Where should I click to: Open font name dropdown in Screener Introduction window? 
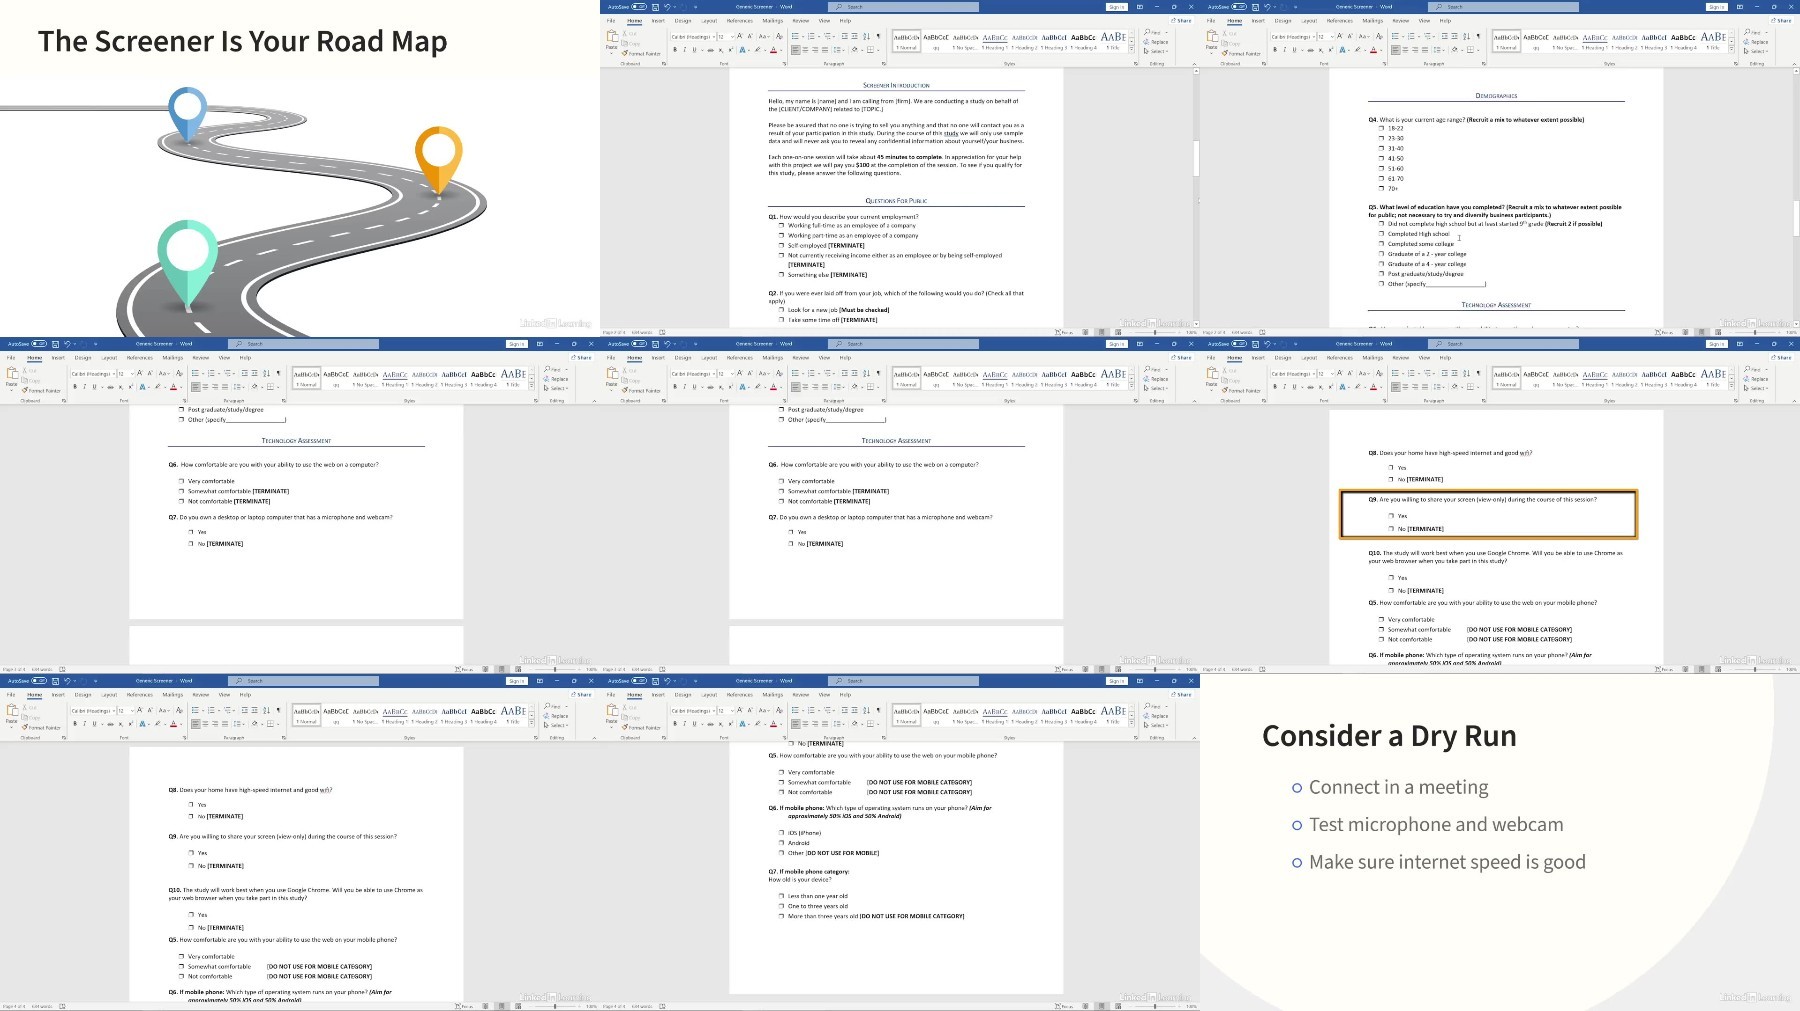714,36
